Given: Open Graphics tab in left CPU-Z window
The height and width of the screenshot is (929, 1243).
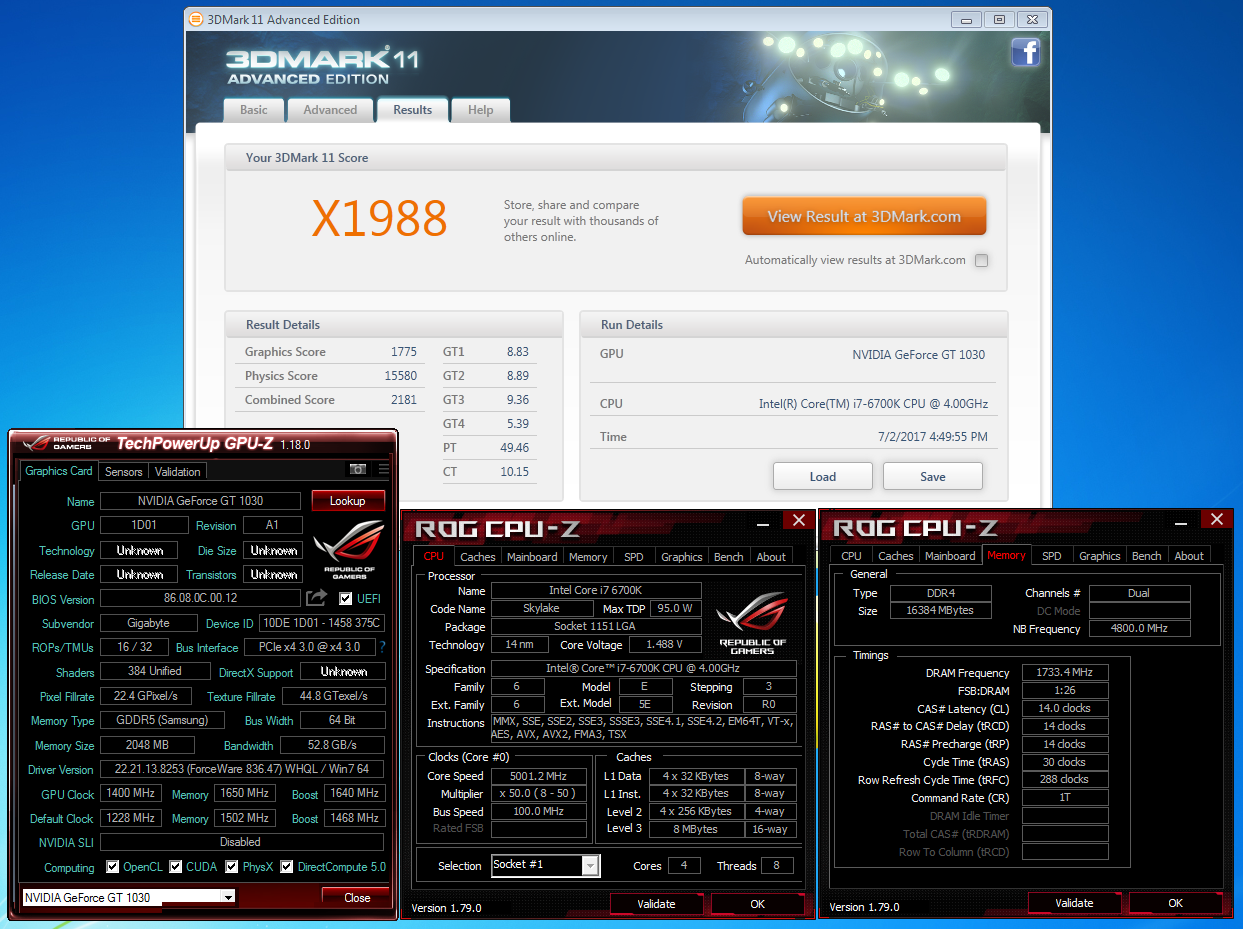Looking at the screenshot, I should pyautogui.click(x=682, y=557).
